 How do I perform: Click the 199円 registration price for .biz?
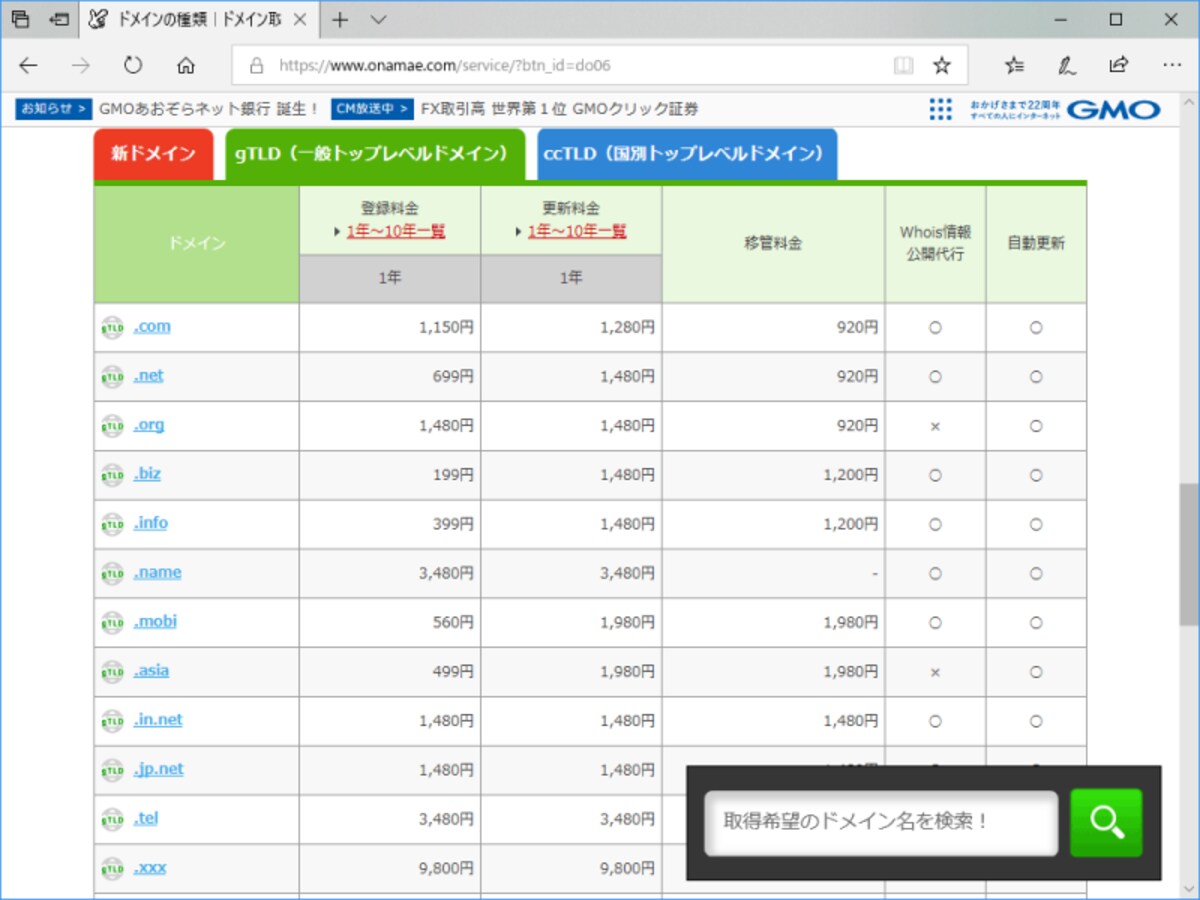click(x=454, y=474)
